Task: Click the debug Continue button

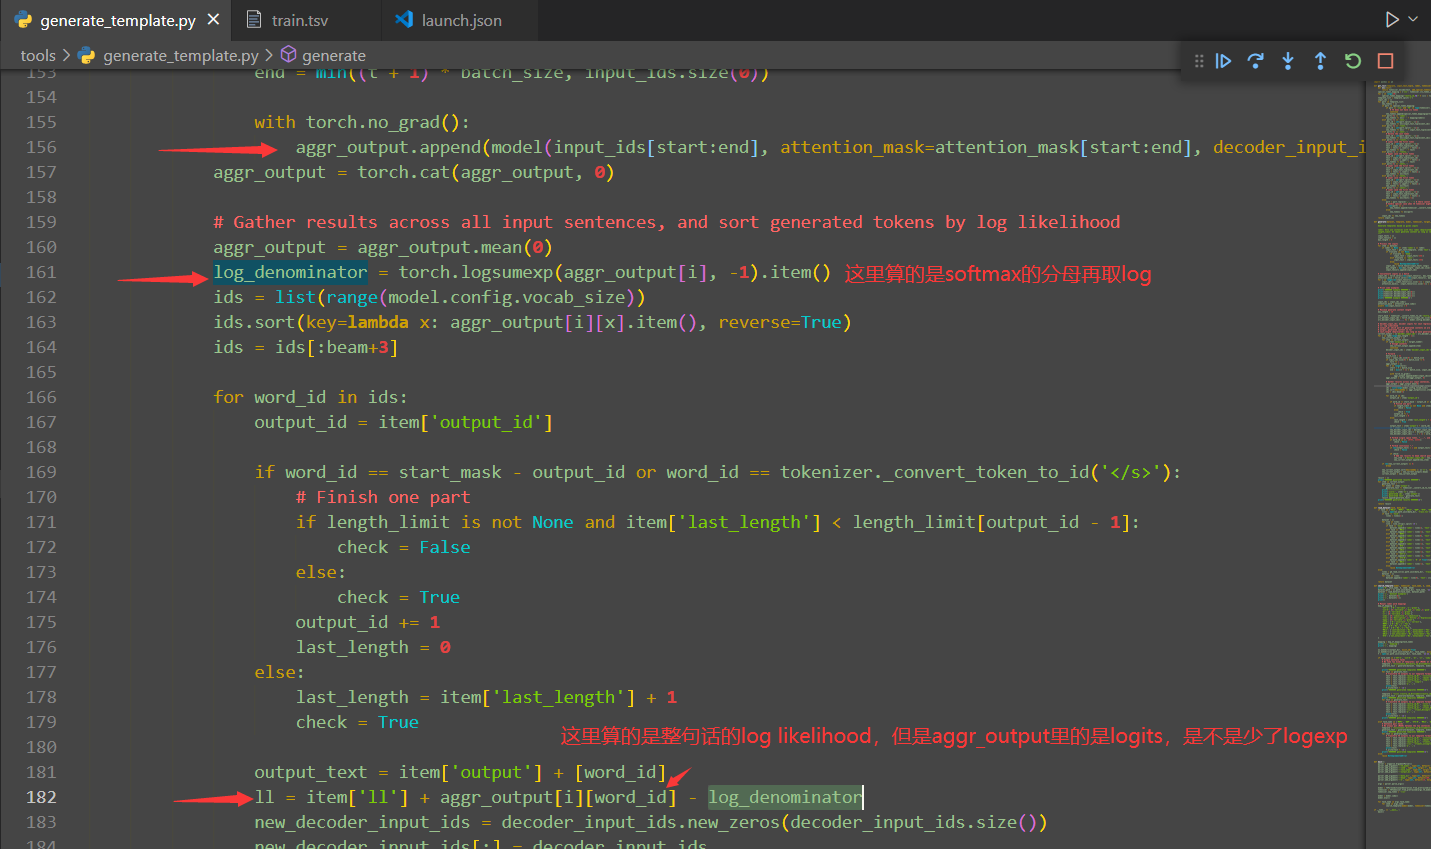Action: 1223,61
